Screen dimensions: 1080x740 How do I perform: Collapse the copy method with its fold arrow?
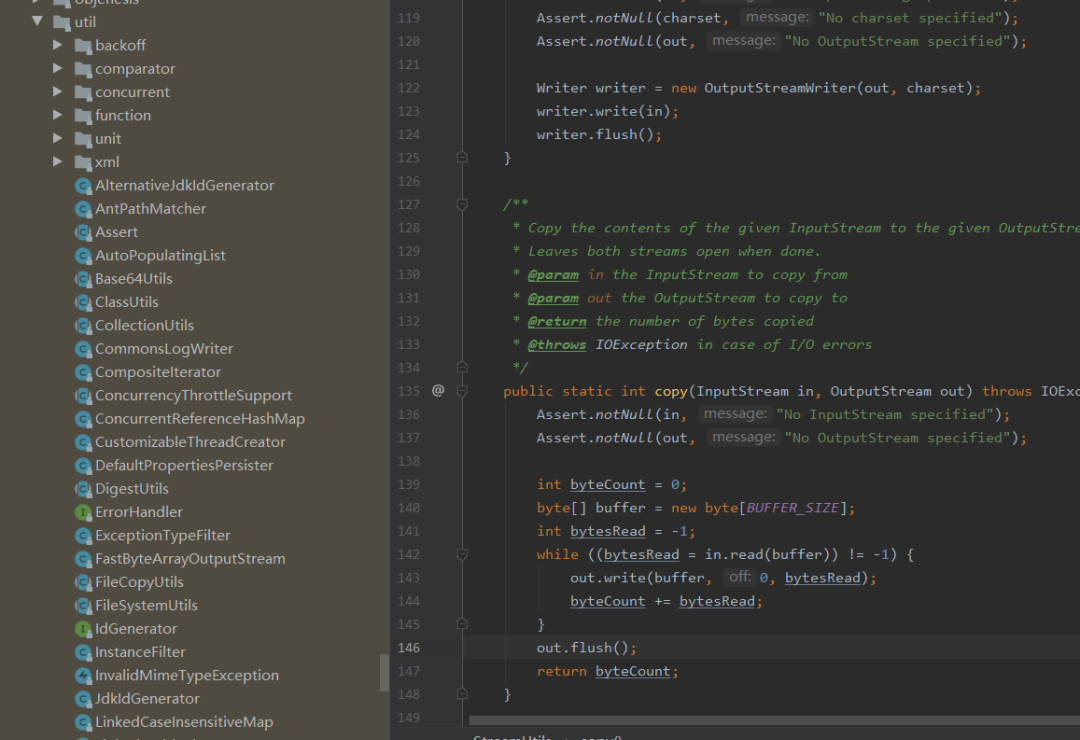click(461, 390)
